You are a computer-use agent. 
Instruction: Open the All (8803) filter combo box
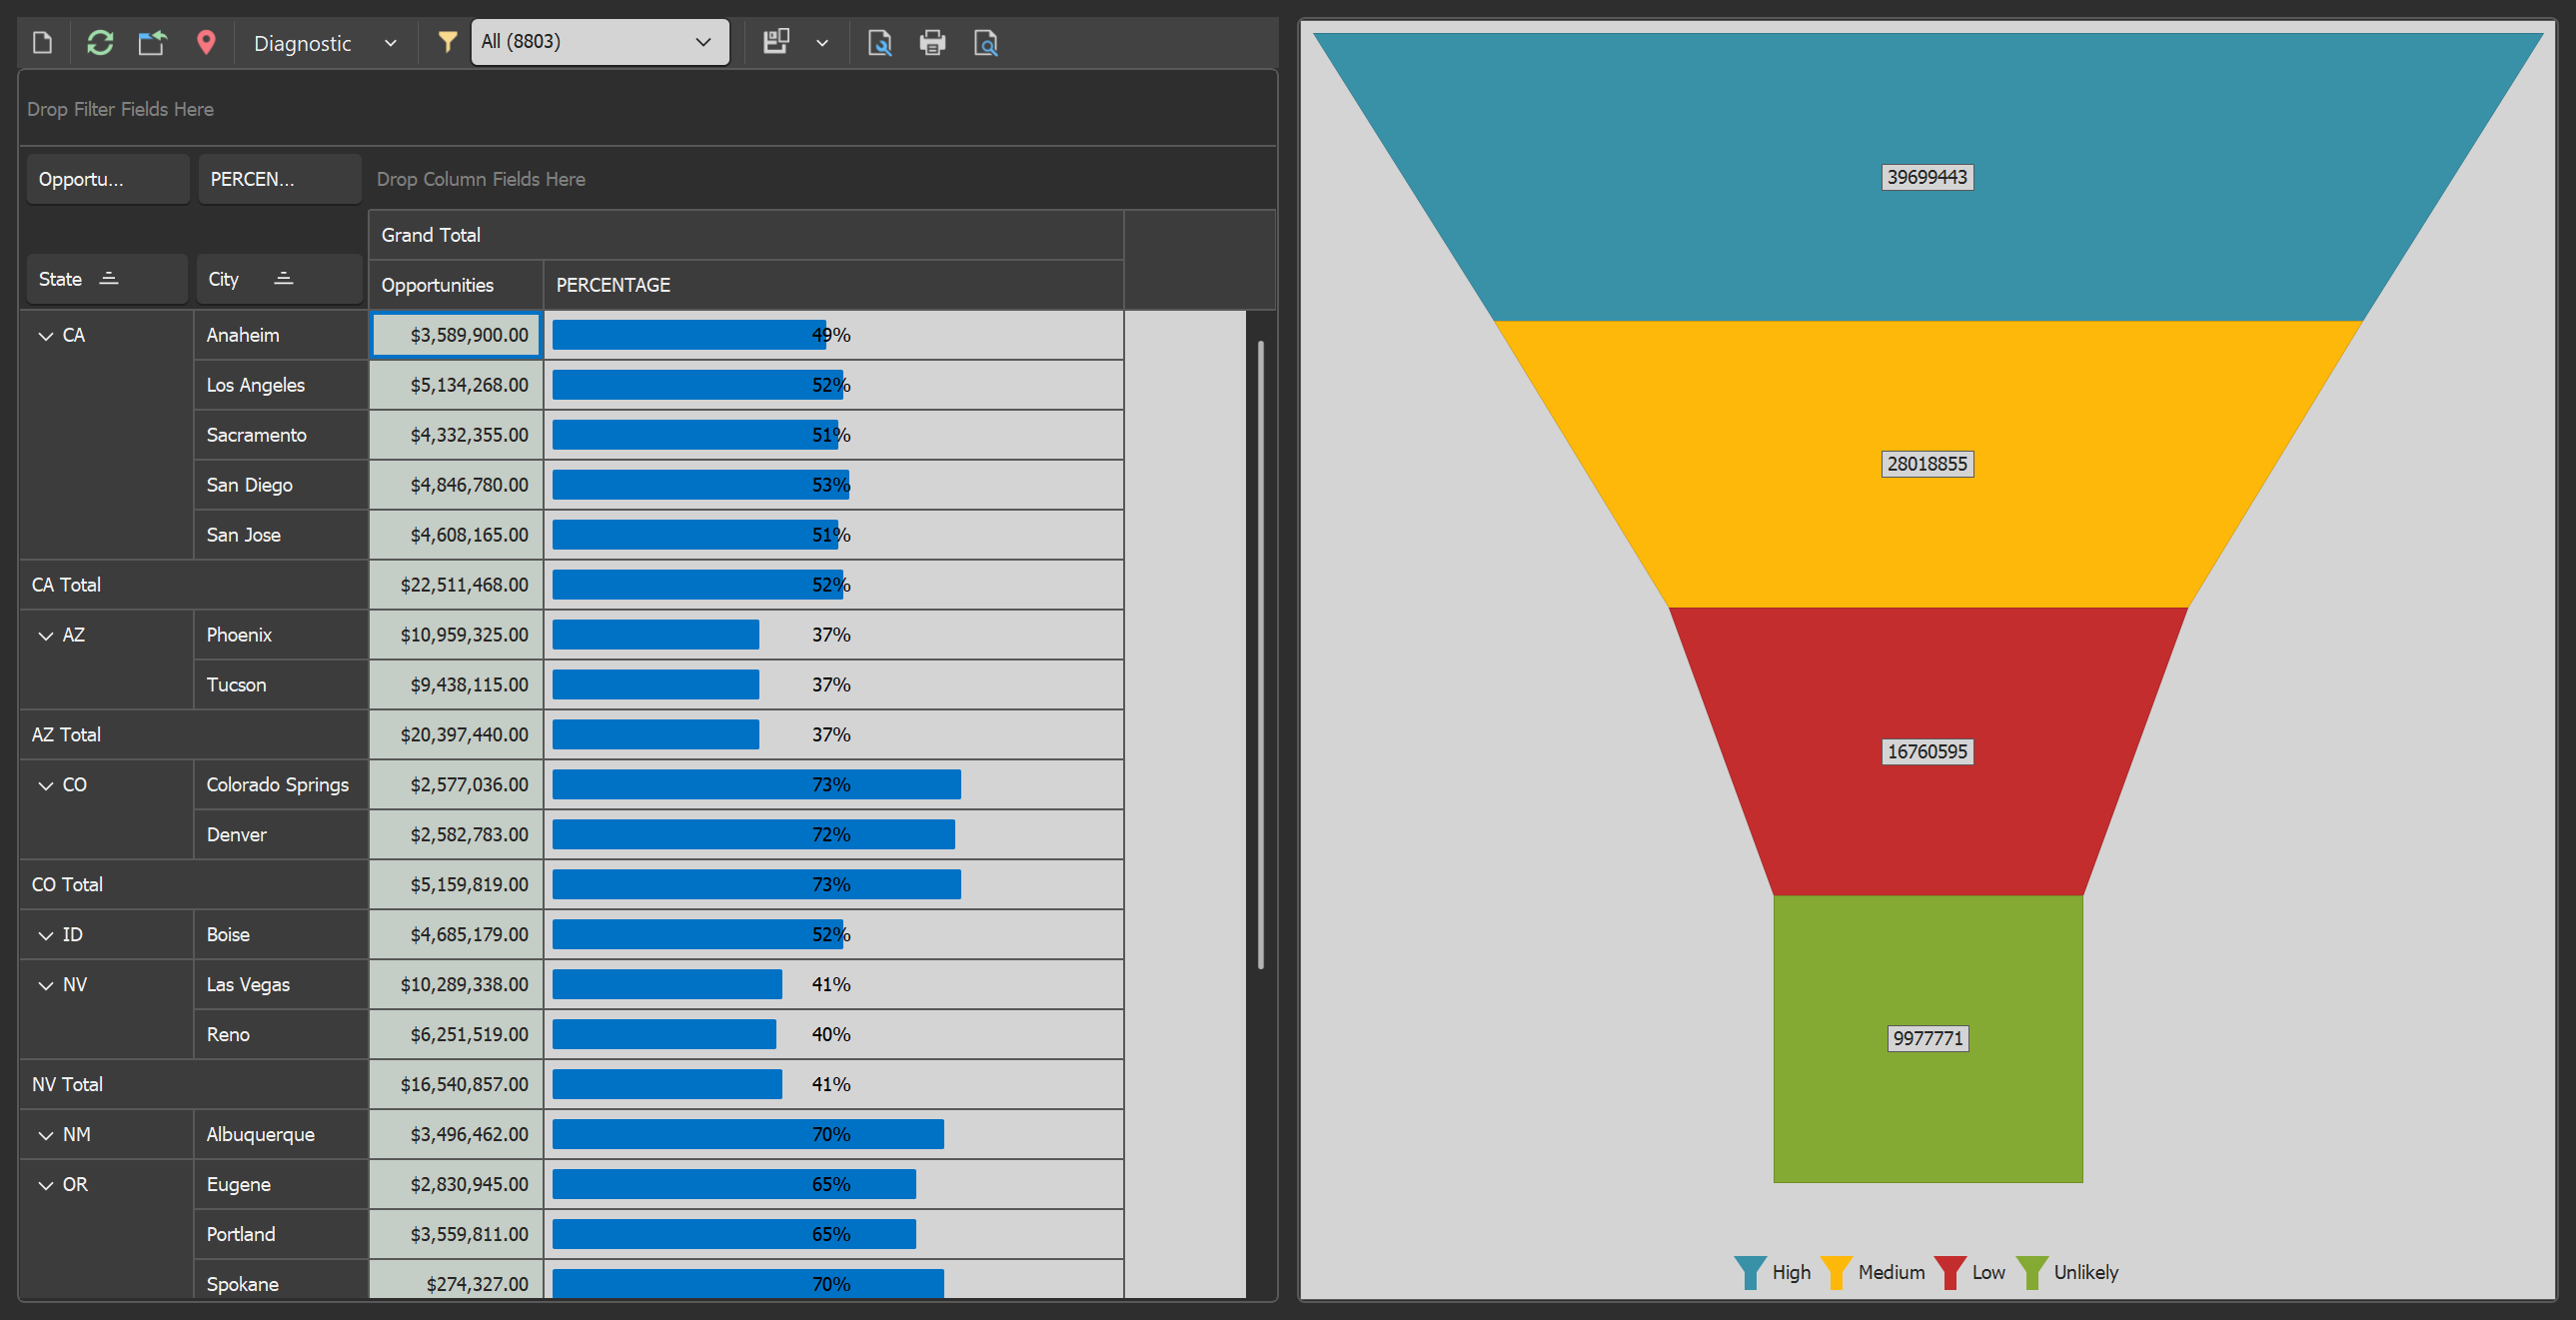point(599,42)
